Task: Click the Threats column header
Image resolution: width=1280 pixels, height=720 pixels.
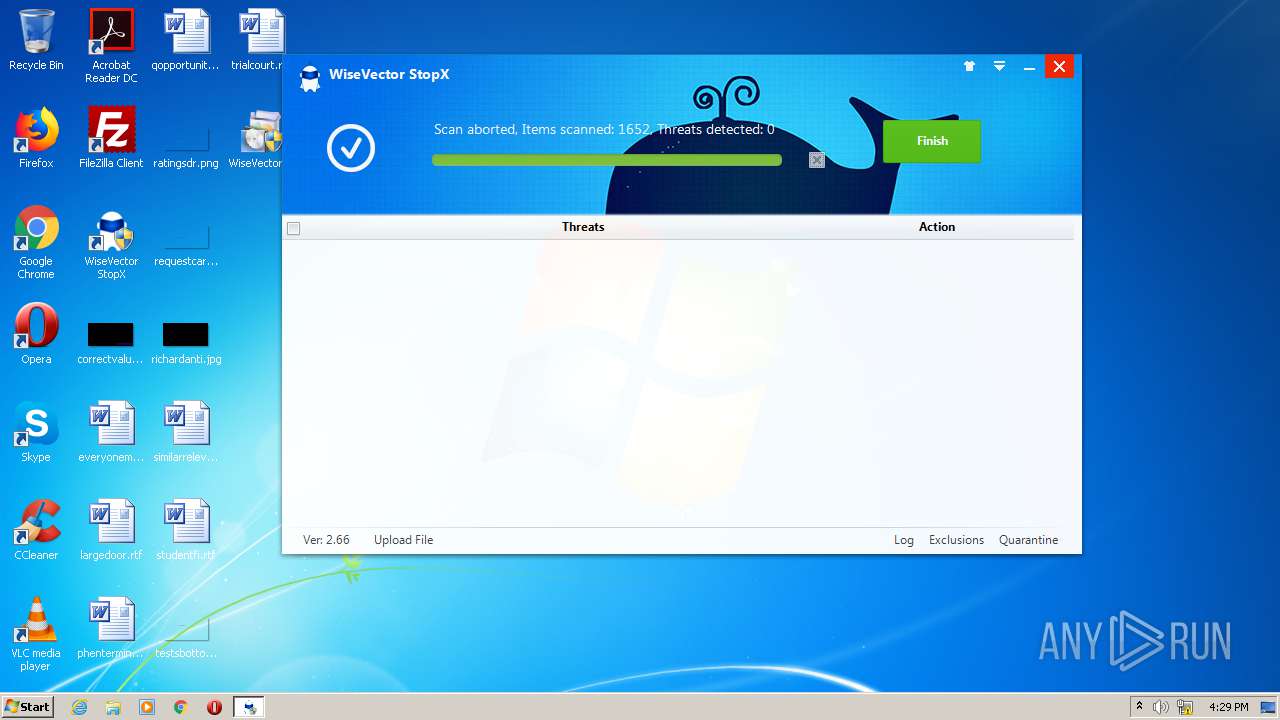Action: 583,227
